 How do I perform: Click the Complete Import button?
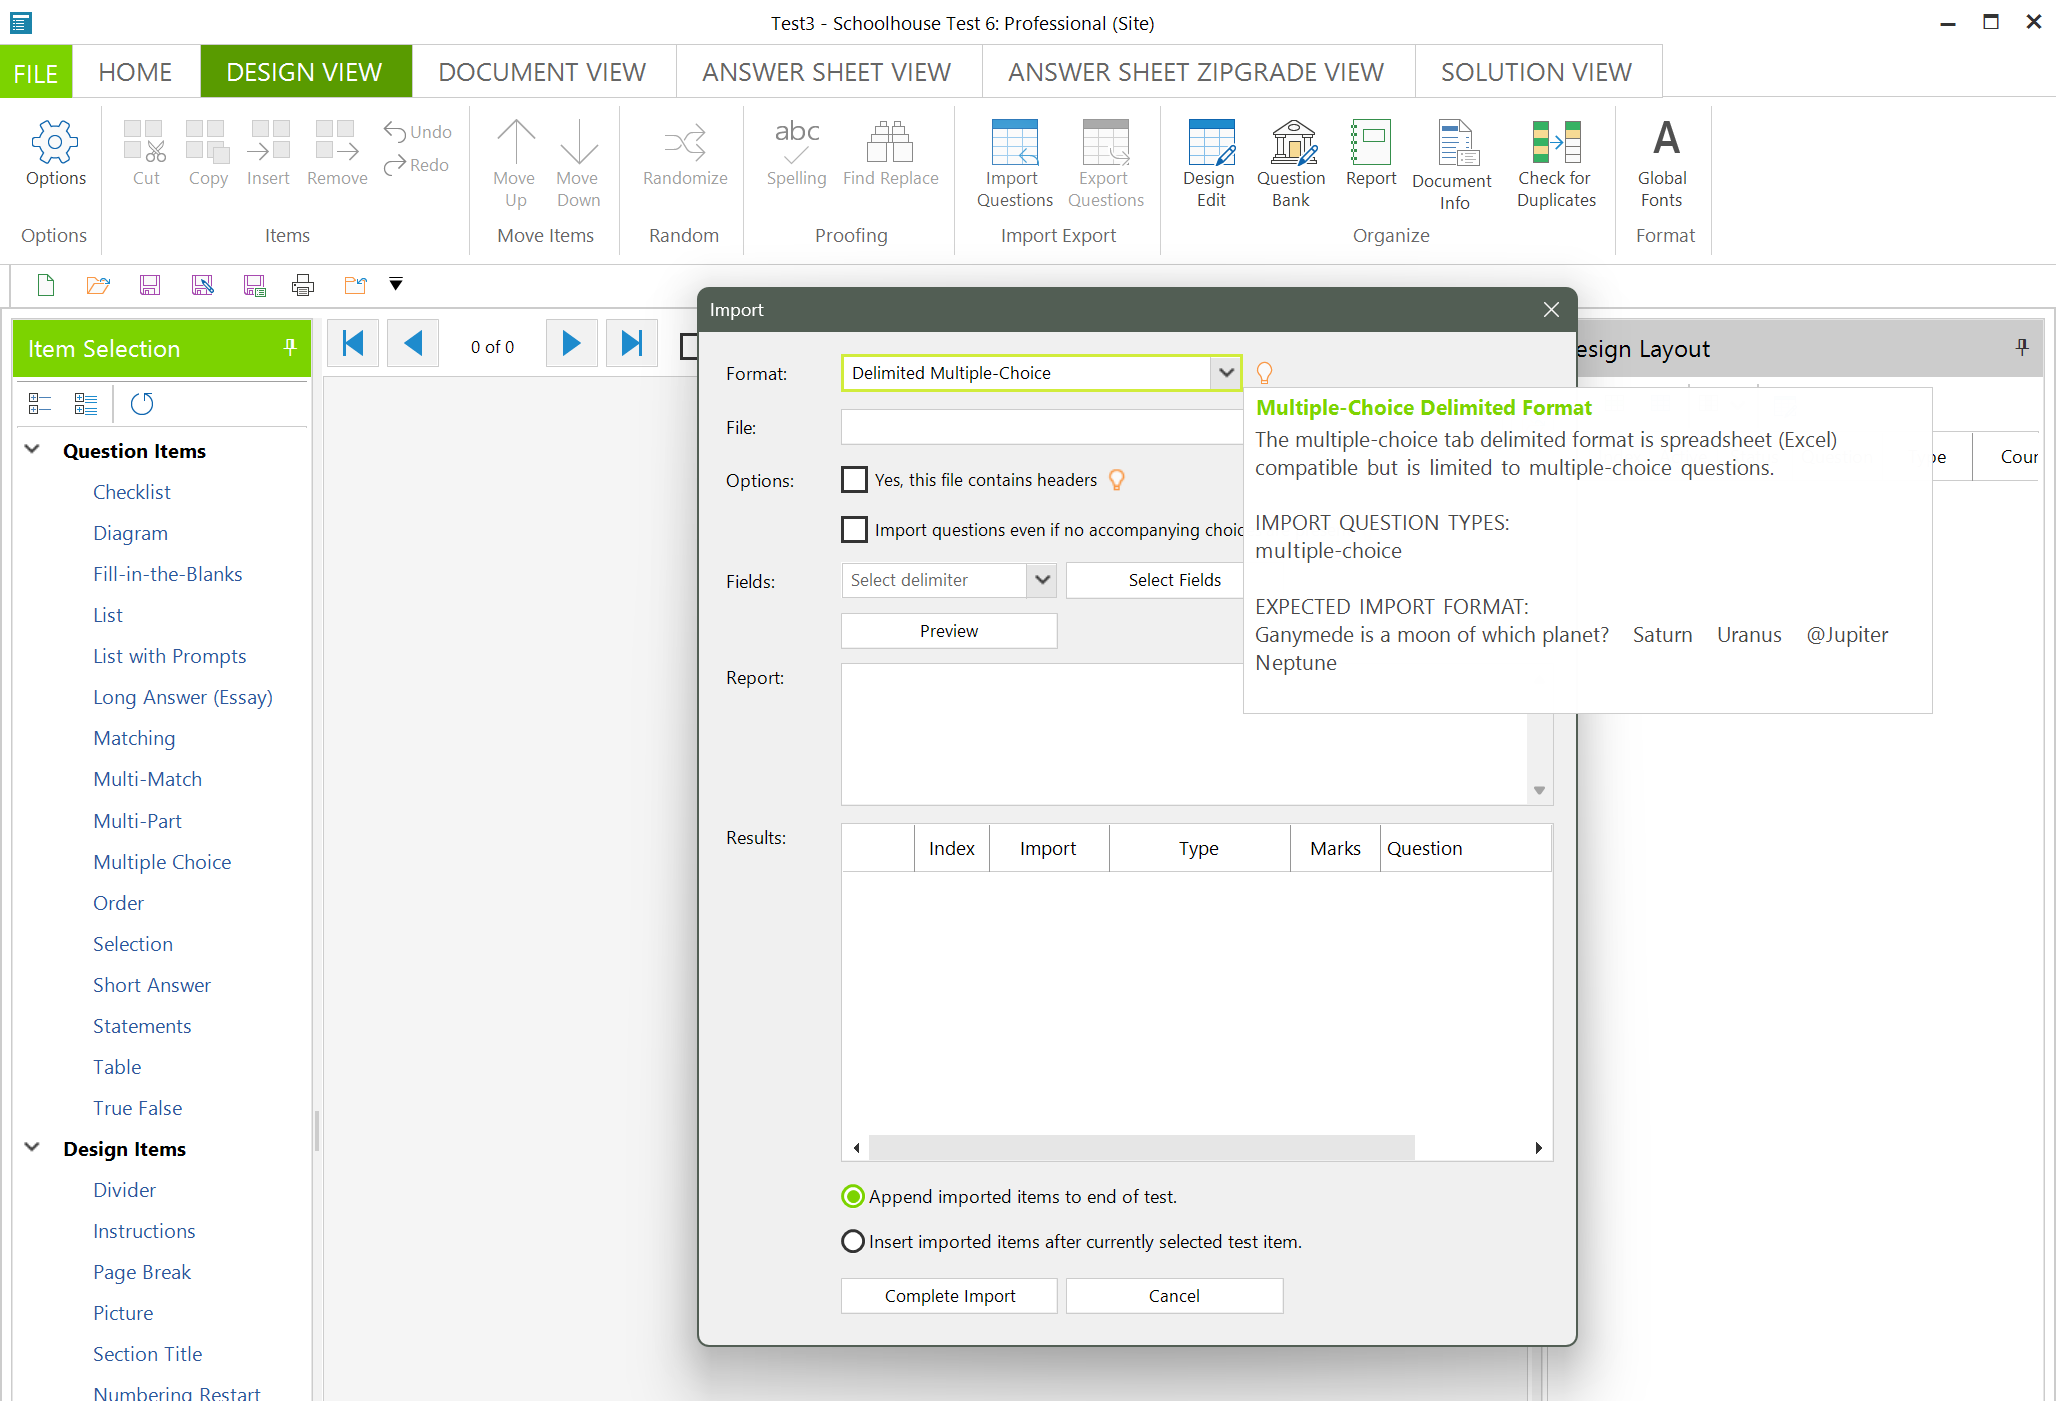(x=949, y=1296)
